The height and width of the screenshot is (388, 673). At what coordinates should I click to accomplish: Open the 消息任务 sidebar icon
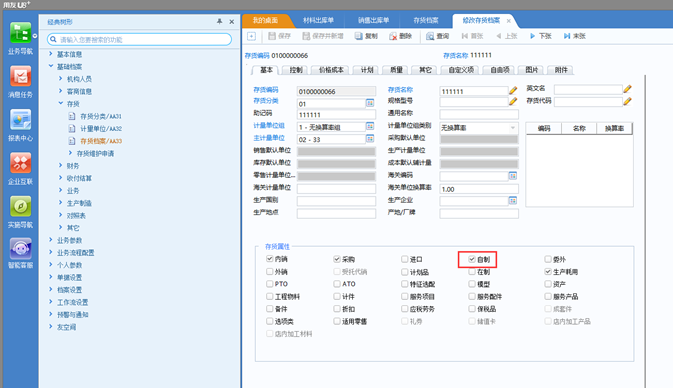20,76
